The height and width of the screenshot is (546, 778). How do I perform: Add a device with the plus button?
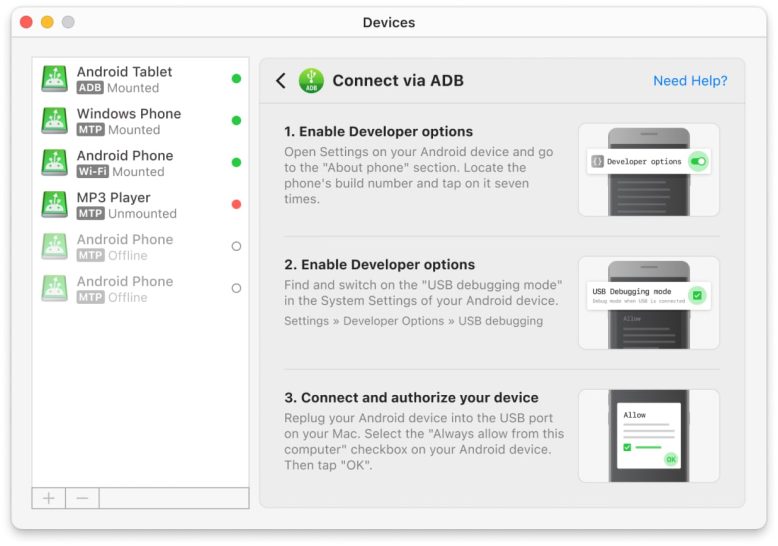click(x=49, y=498)
